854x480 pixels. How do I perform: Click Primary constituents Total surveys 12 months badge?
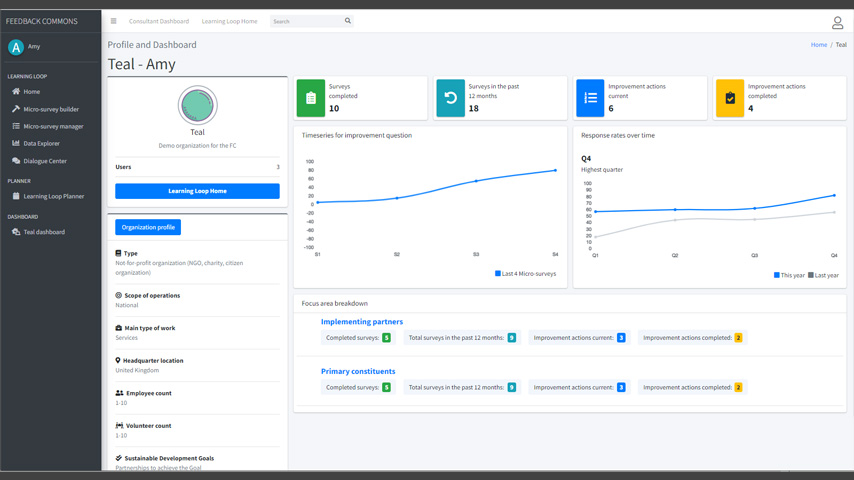click(x=511, y=387)
